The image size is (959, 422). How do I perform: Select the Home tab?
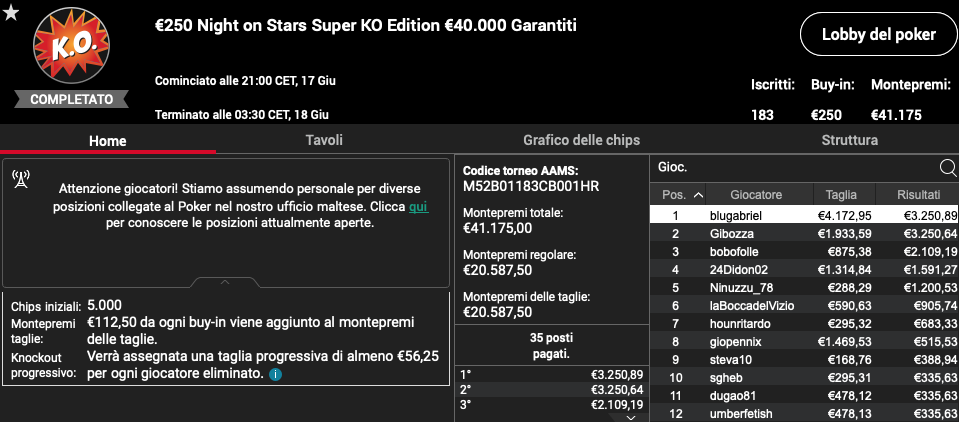click(x=108, y=141)
